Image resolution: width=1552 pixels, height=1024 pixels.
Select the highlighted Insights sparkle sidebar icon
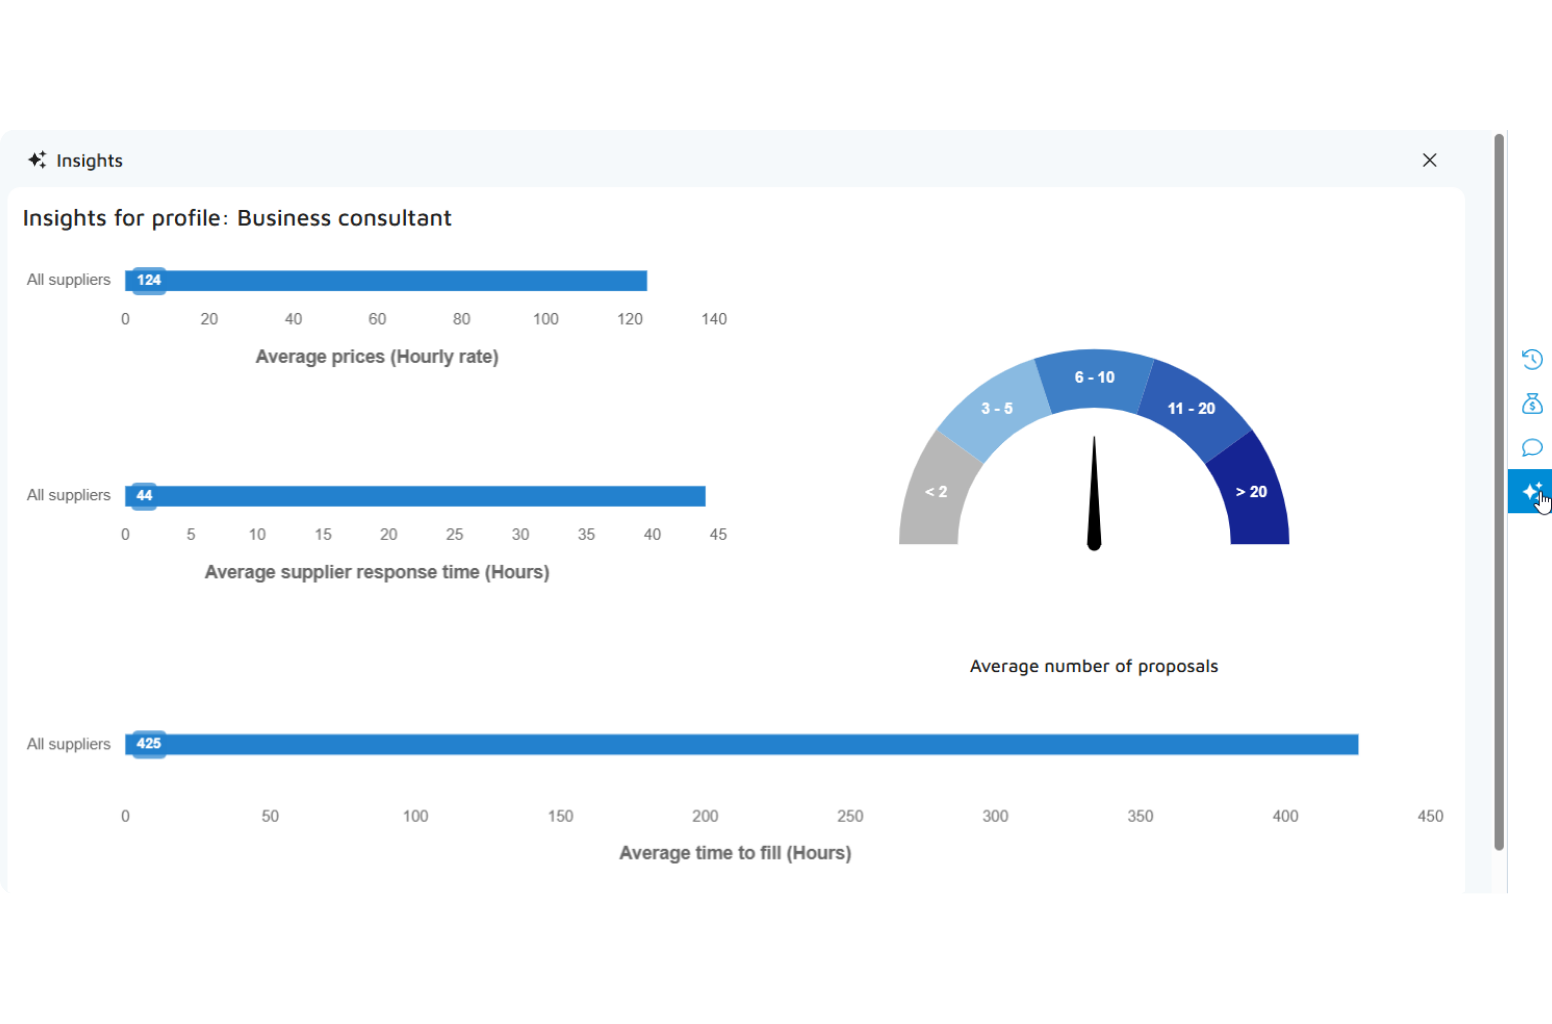point(1529,491)
